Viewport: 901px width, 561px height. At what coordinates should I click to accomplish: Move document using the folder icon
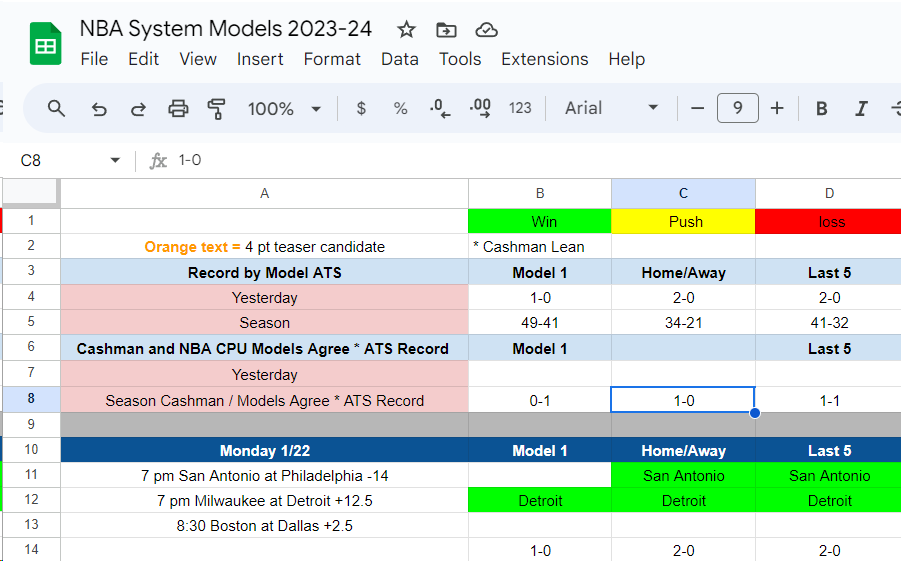tap(446, 29)
